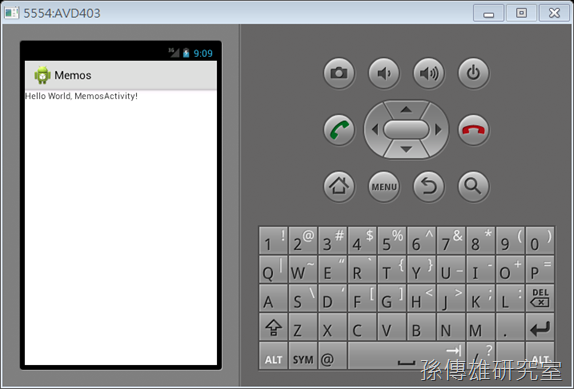Image resolution: width=574 pixels, height=389 pixels.
Task: Click the keyboard key 3 with #
Action: click(332, 240)
